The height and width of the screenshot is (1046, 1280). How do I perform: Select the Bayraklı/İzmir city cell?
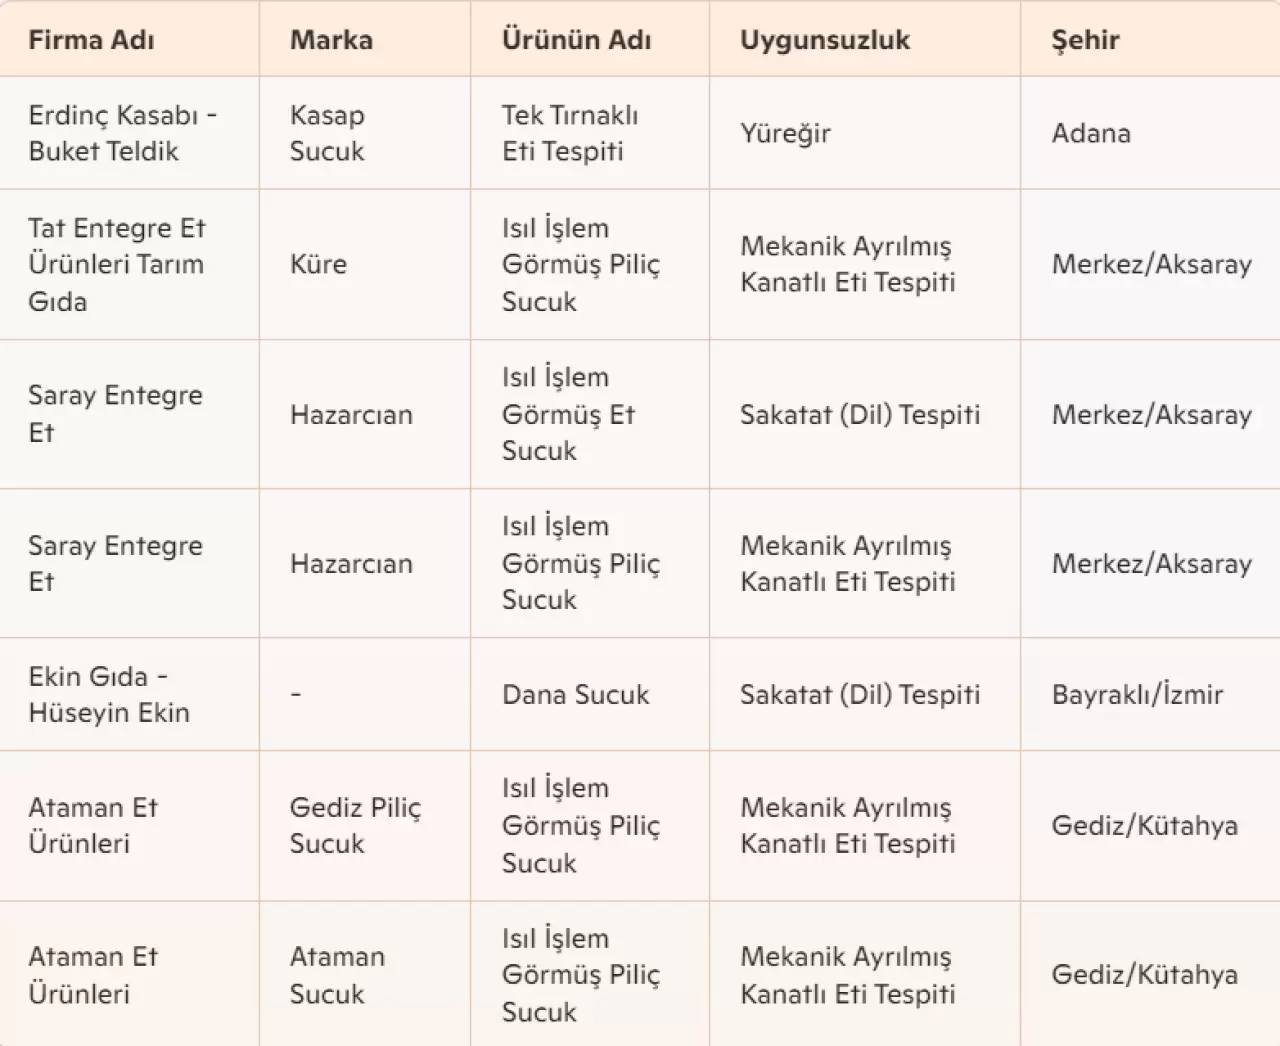tap(1137, 694)
